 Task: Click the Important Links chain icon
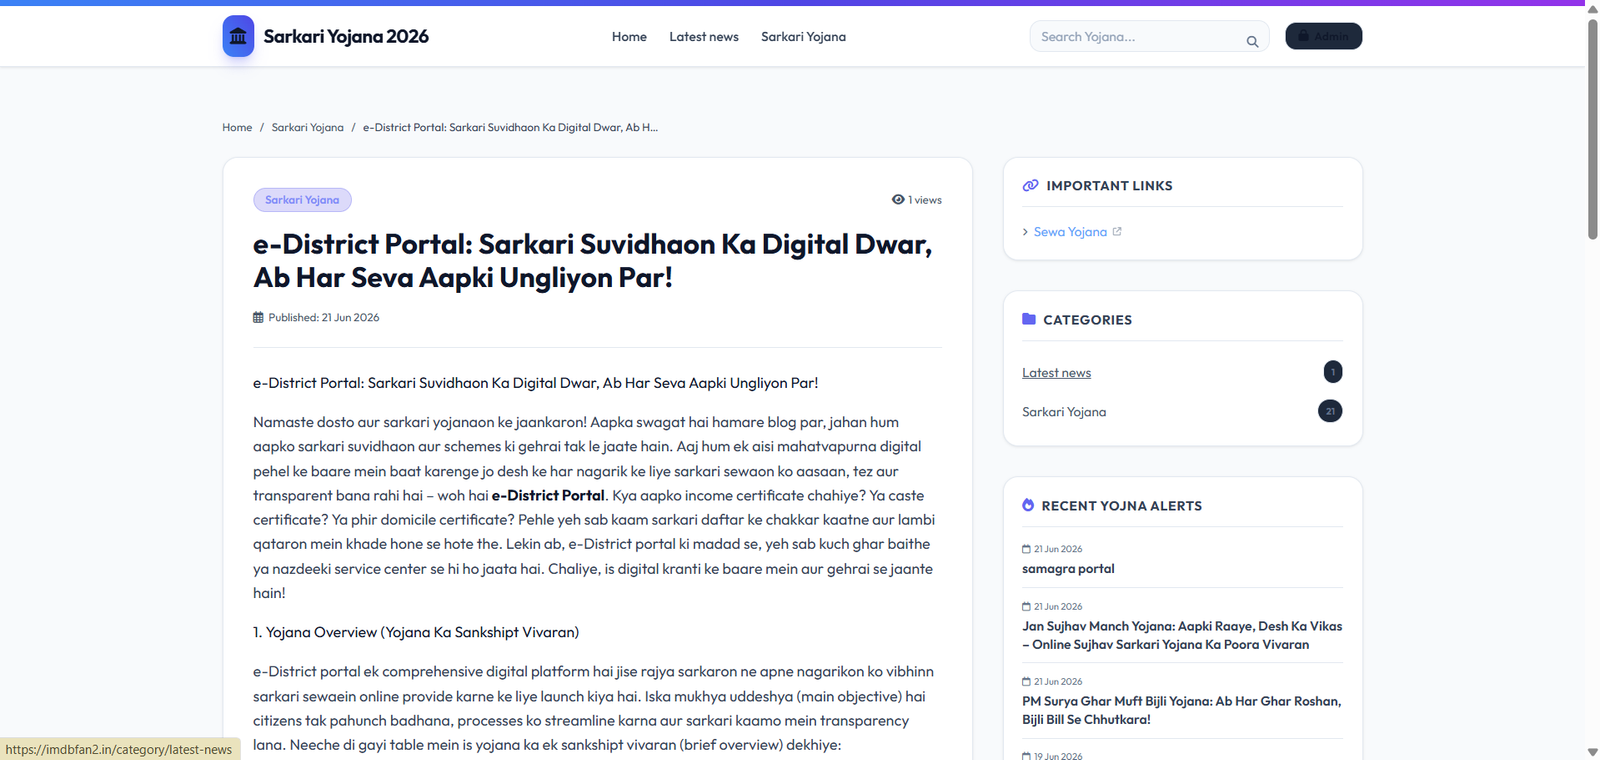(x=1030, y=186)
